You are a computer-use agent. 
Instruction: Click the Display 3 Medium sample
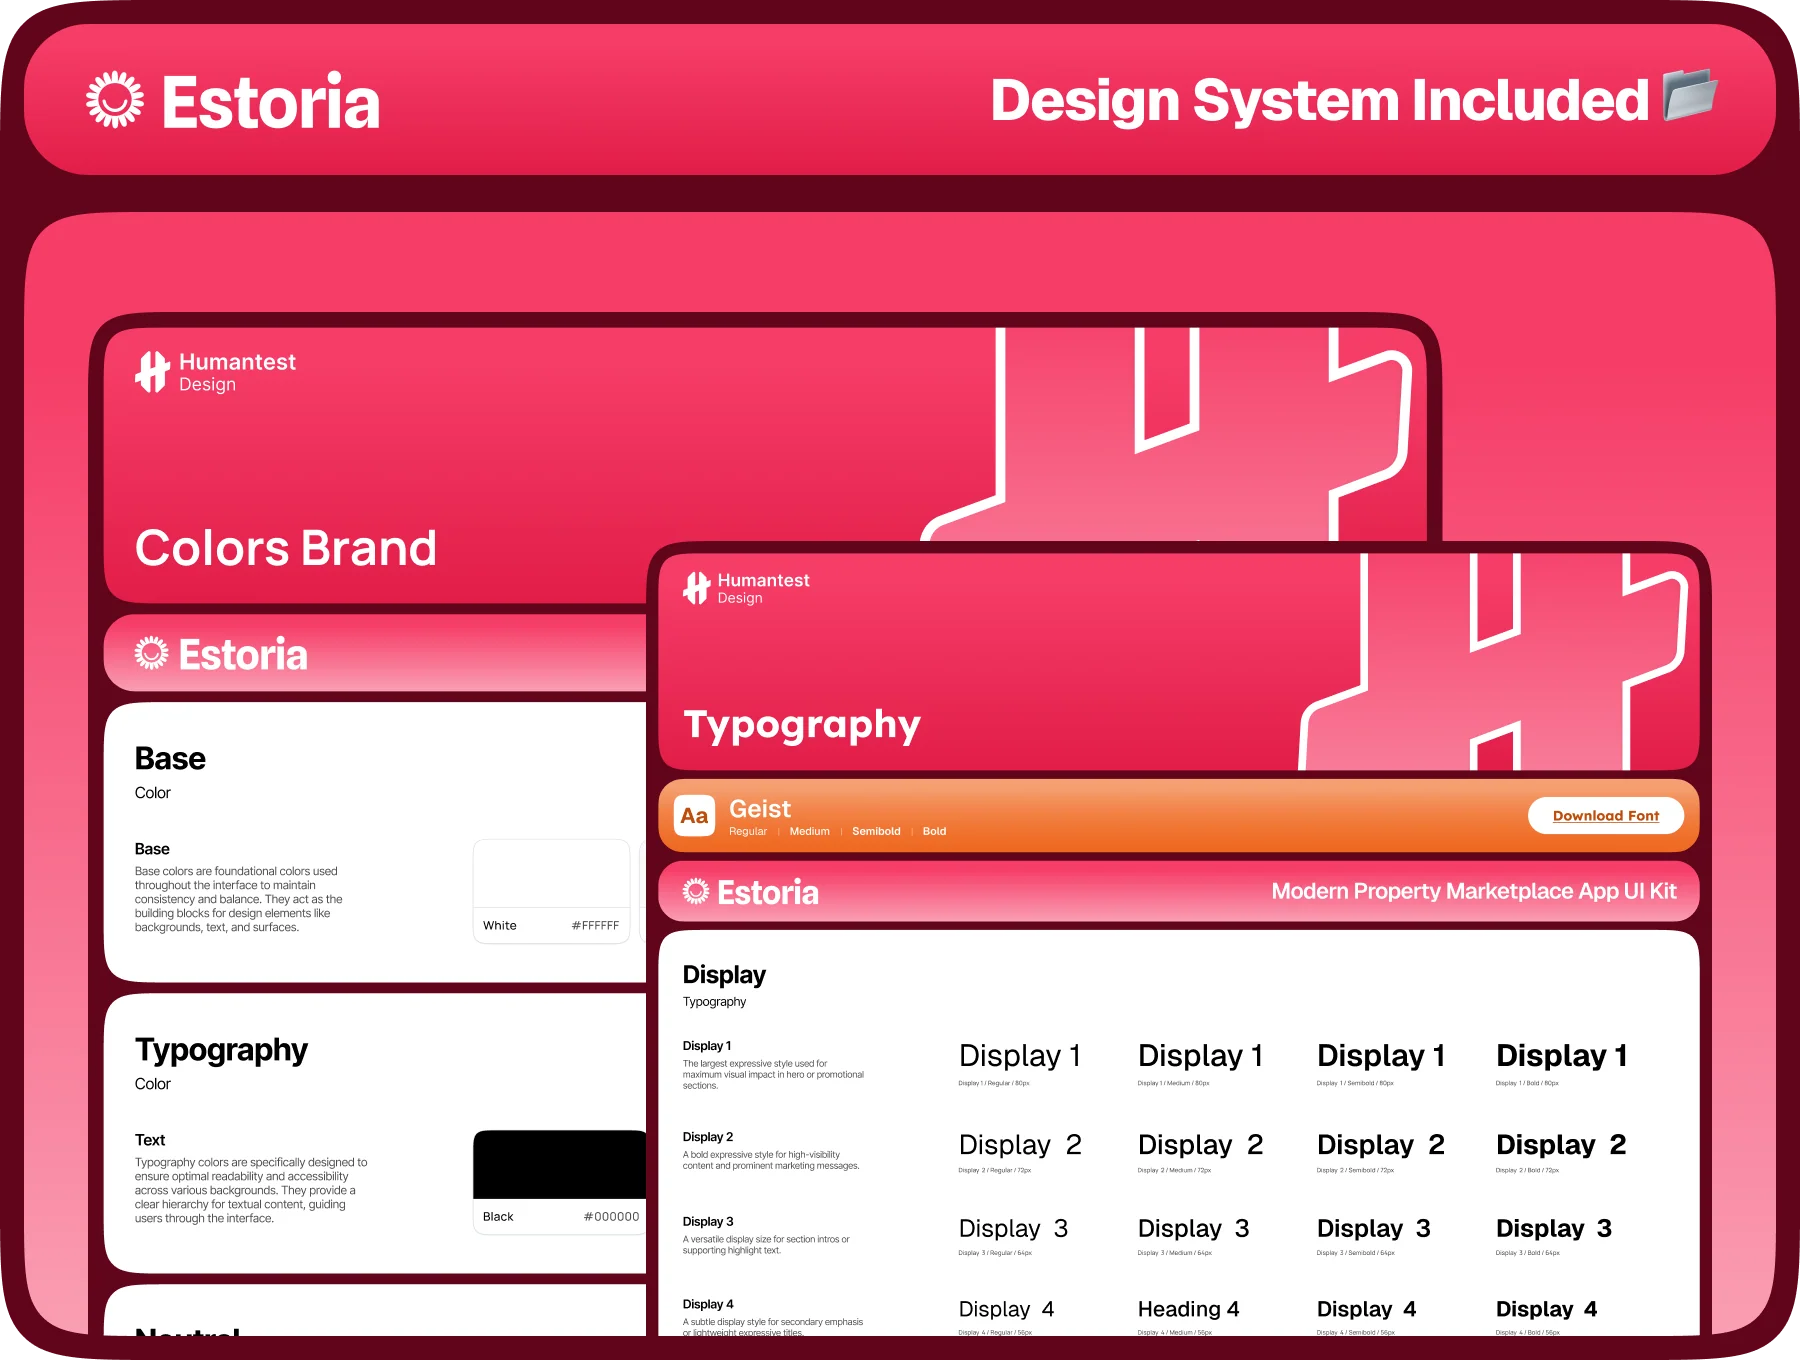[1194, 1229]
